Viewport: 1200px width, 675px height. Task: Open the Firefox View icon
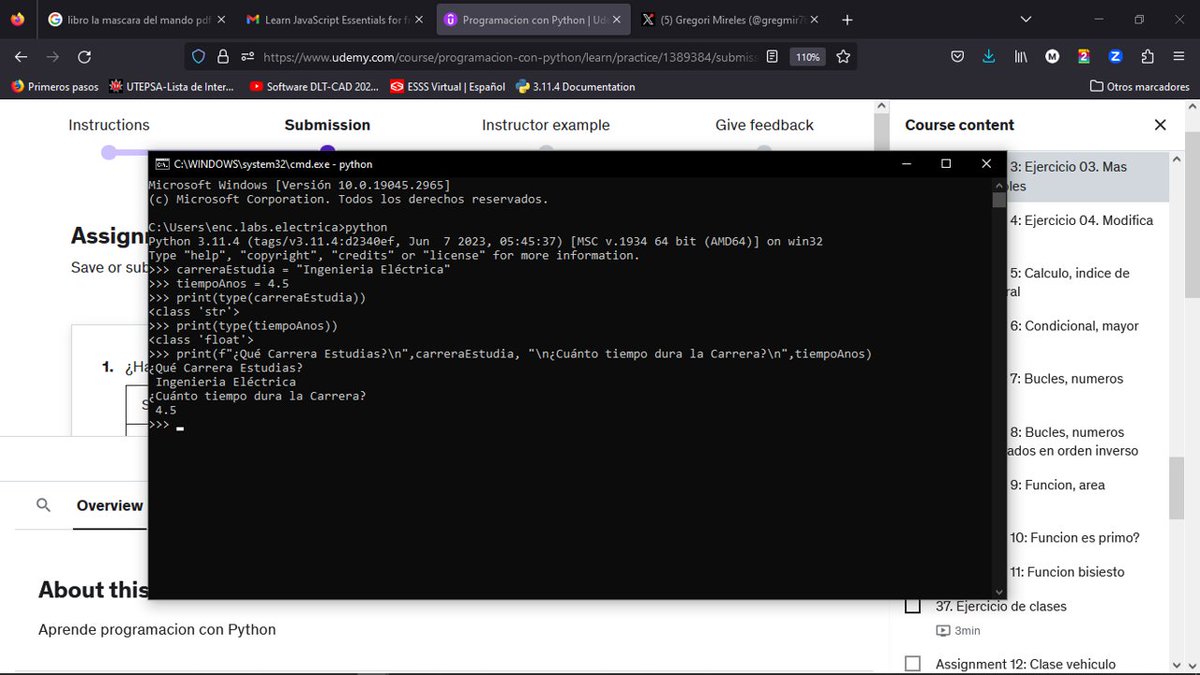[x=19, y=19]
